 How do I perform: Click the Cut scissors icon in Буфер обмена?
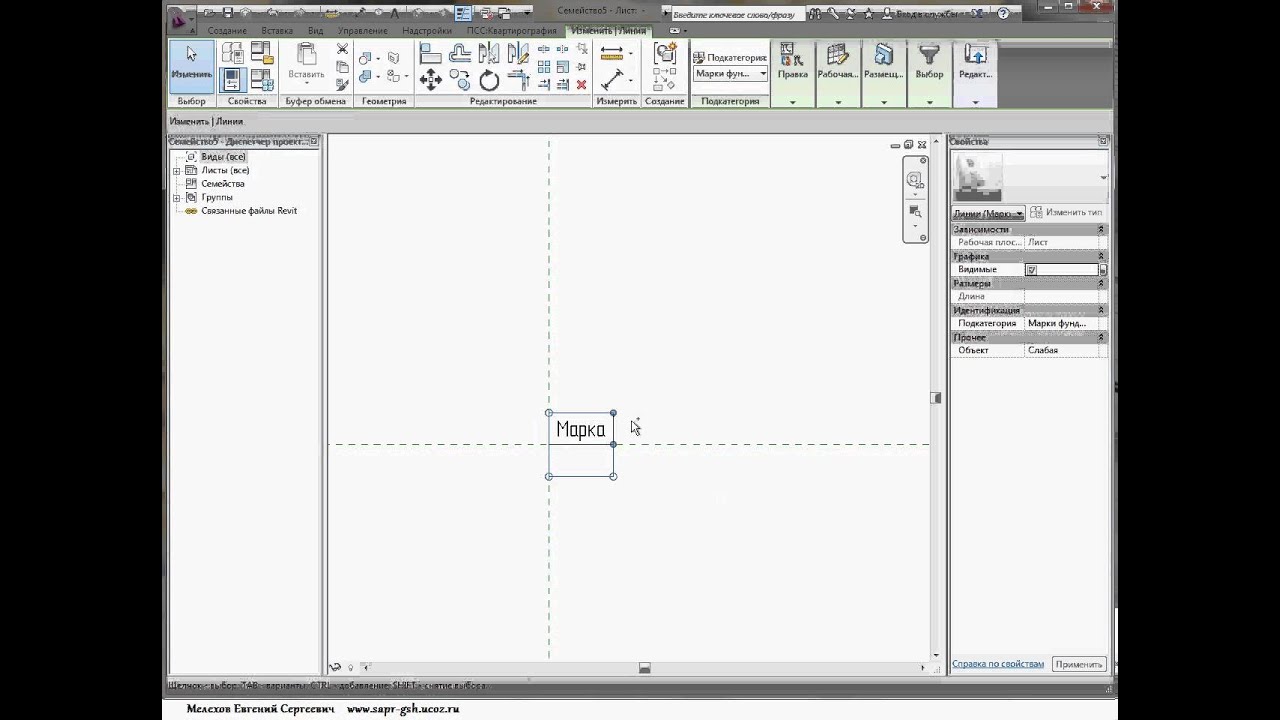pyautogui.click(x=342, y=49)
